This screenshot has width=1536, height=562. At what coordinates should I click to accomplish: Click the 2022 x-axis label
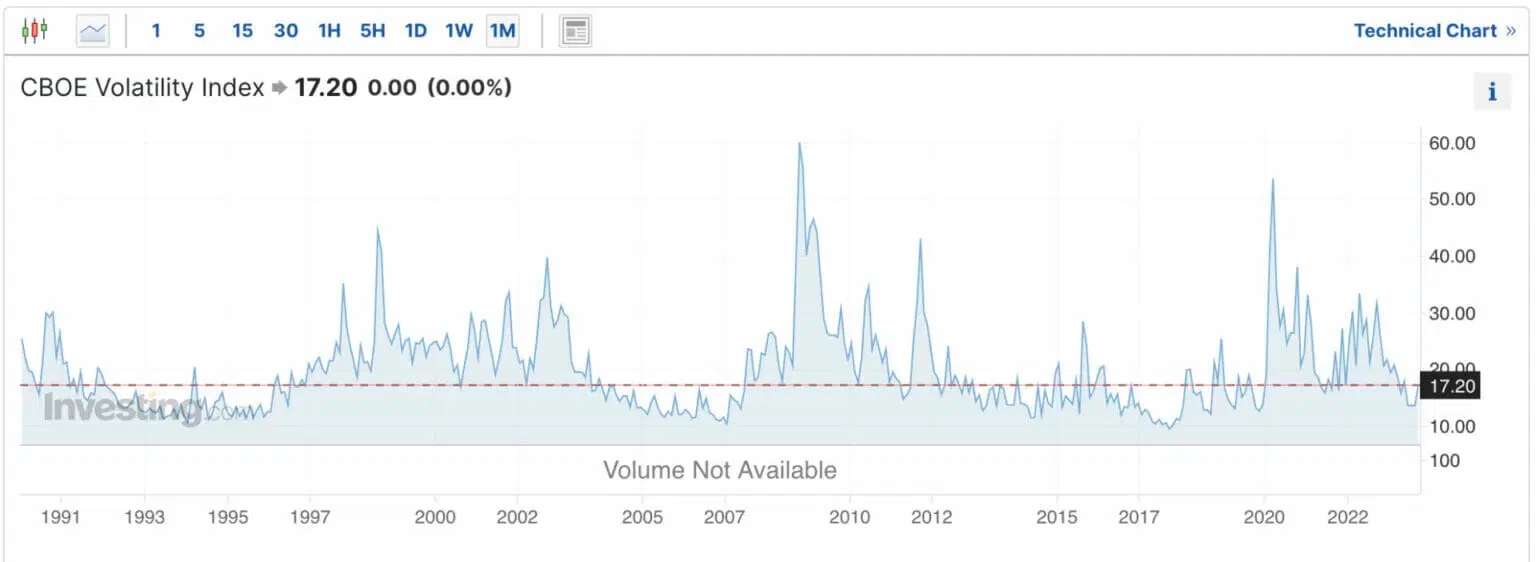click(1347, 517)
